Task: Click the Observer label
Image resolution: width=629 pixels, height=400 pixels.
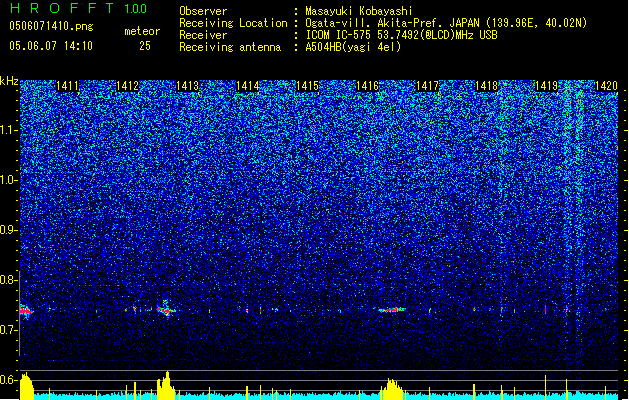Action: [x=203, y=11]
